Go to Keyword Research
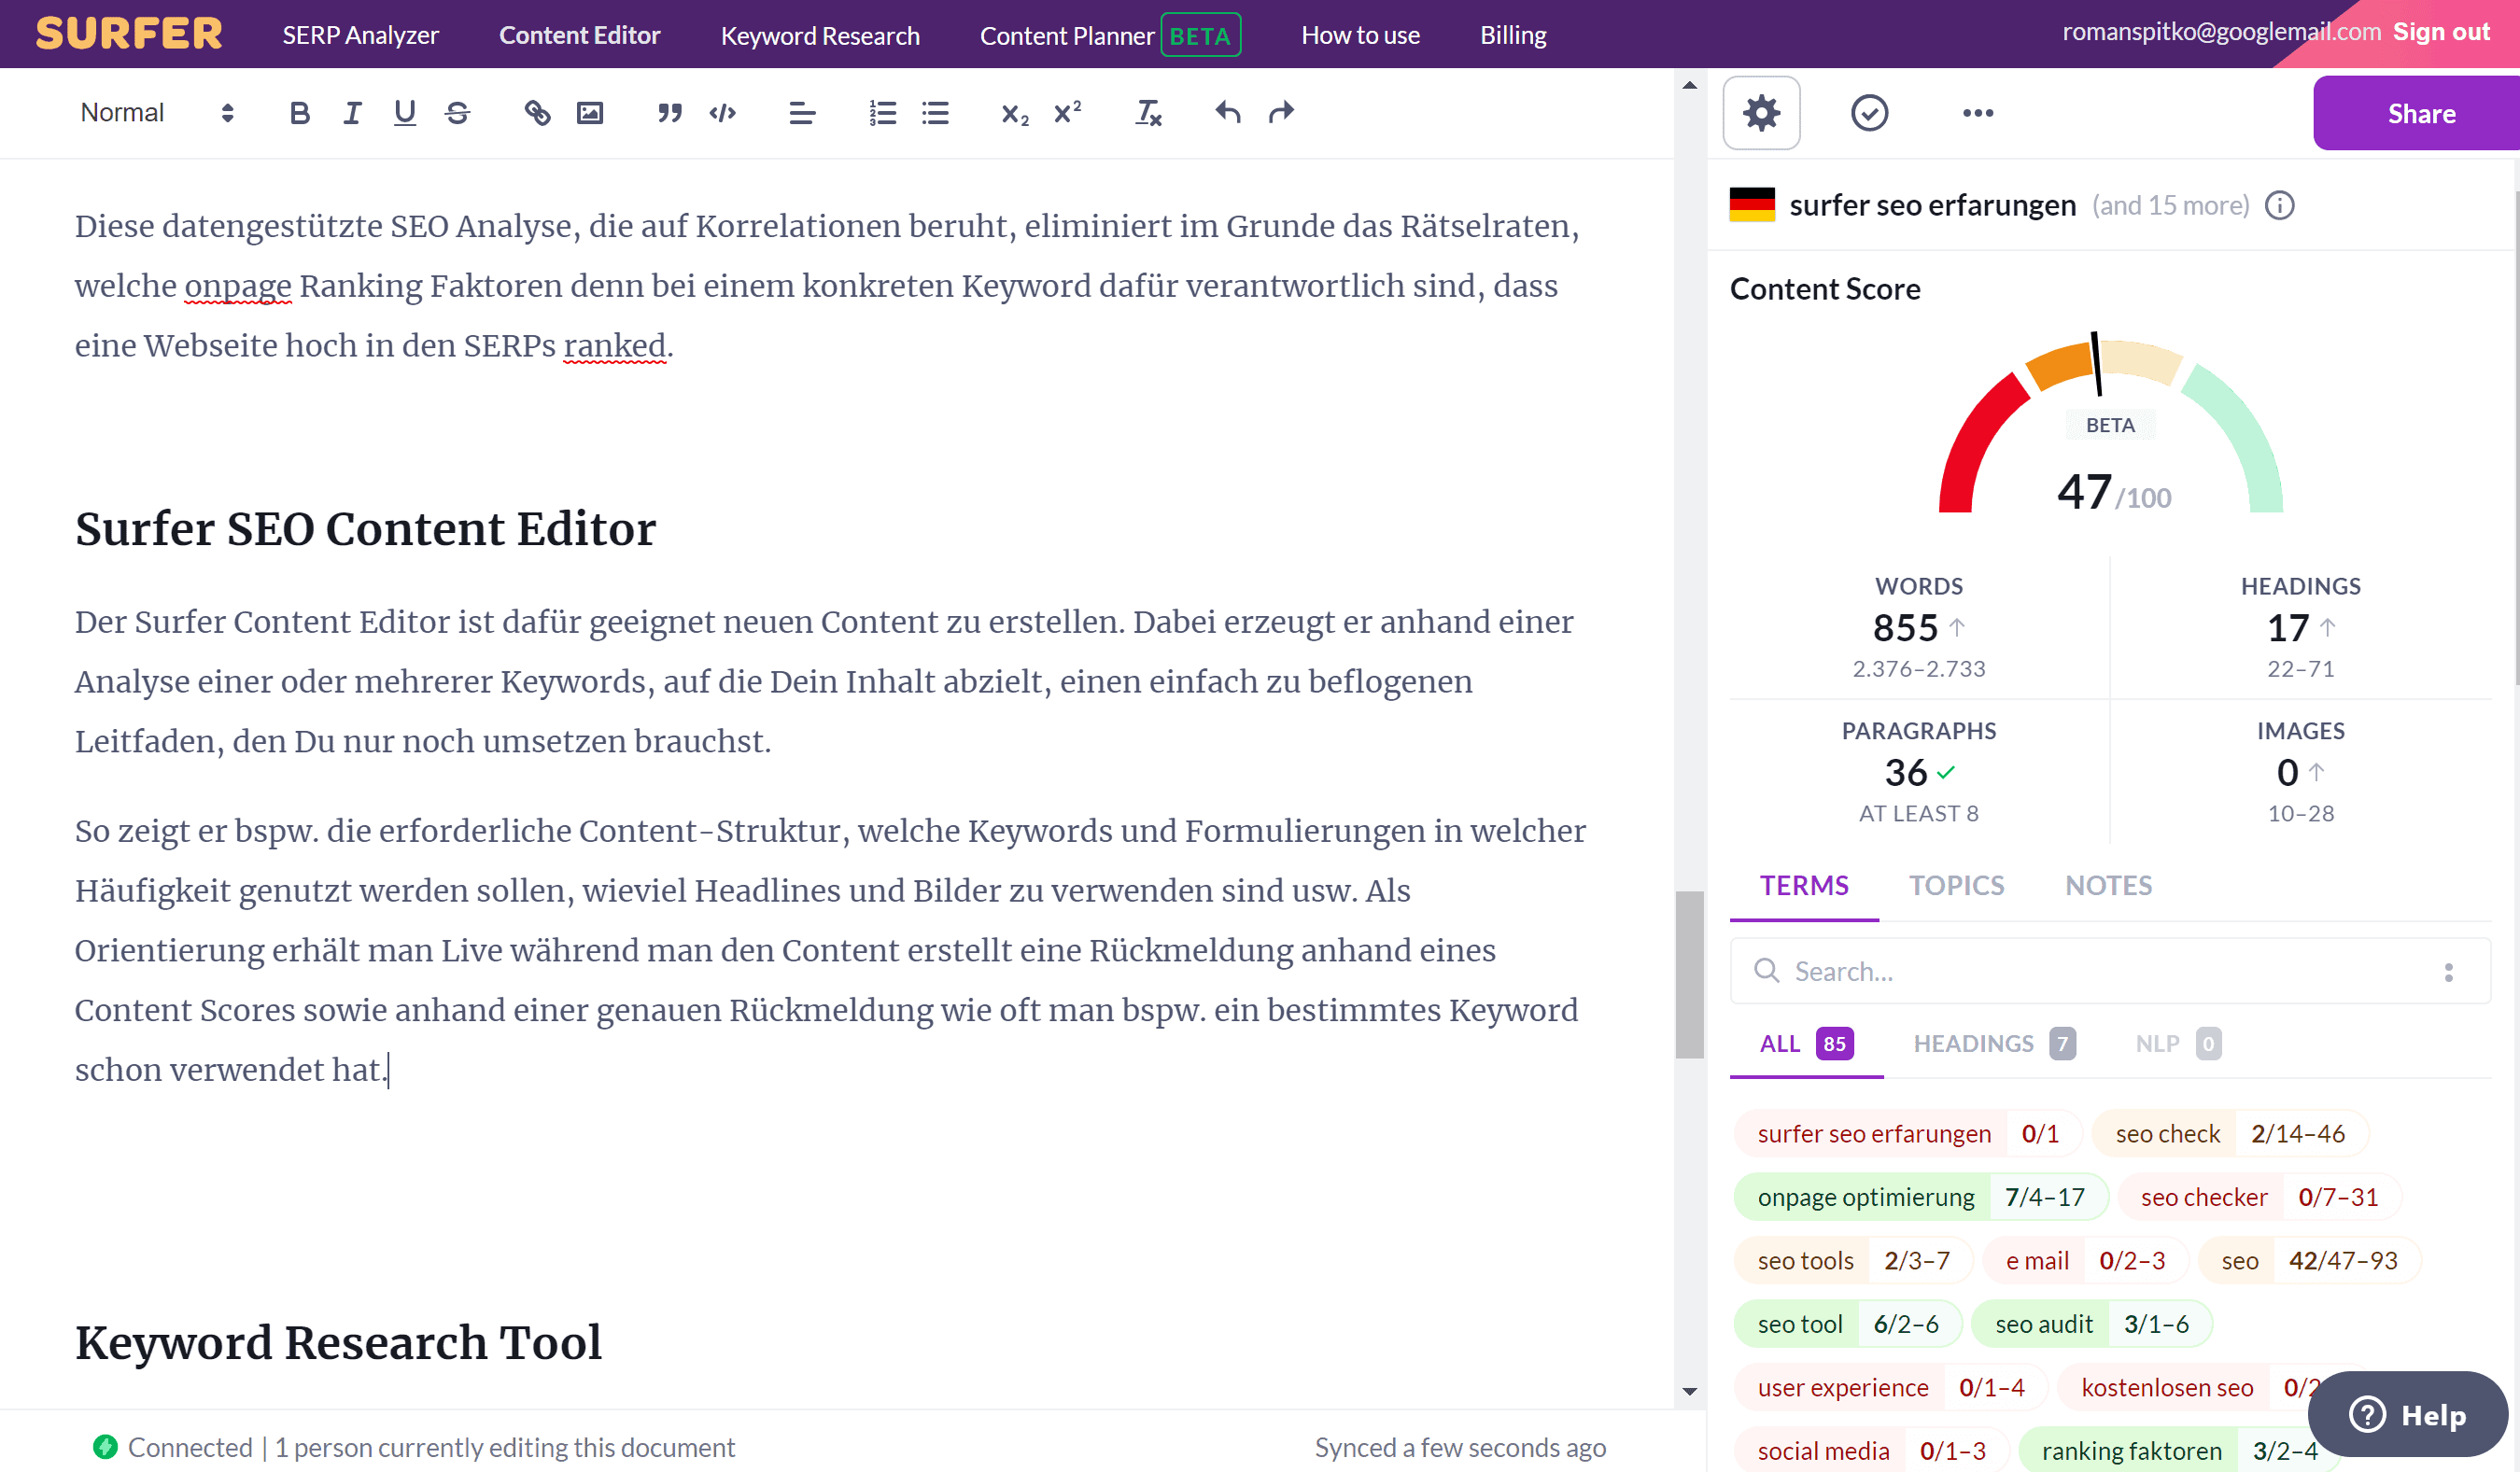 [x=820, y=35]
